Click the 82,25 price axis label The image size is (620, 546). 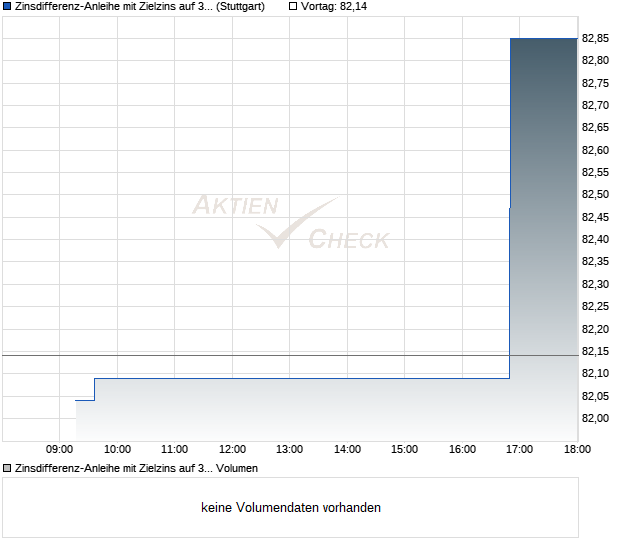point(595,306)
